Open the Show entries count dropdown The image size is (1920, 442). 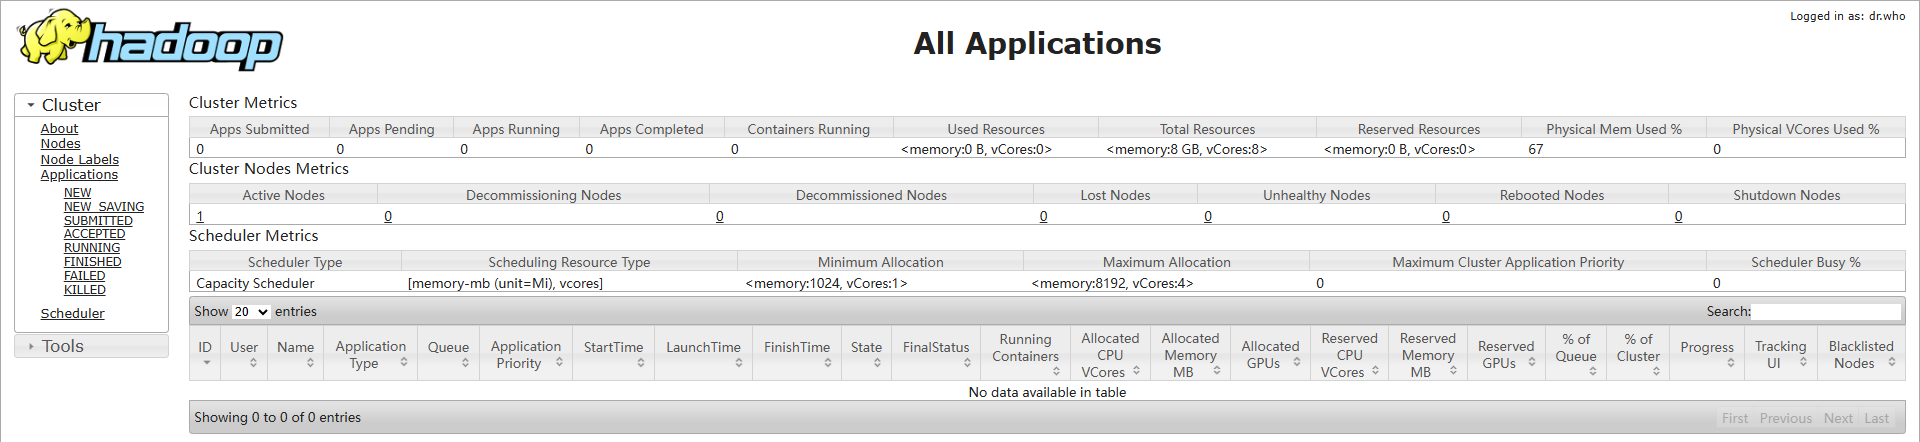pyautogui.click(x=251, y=312)
